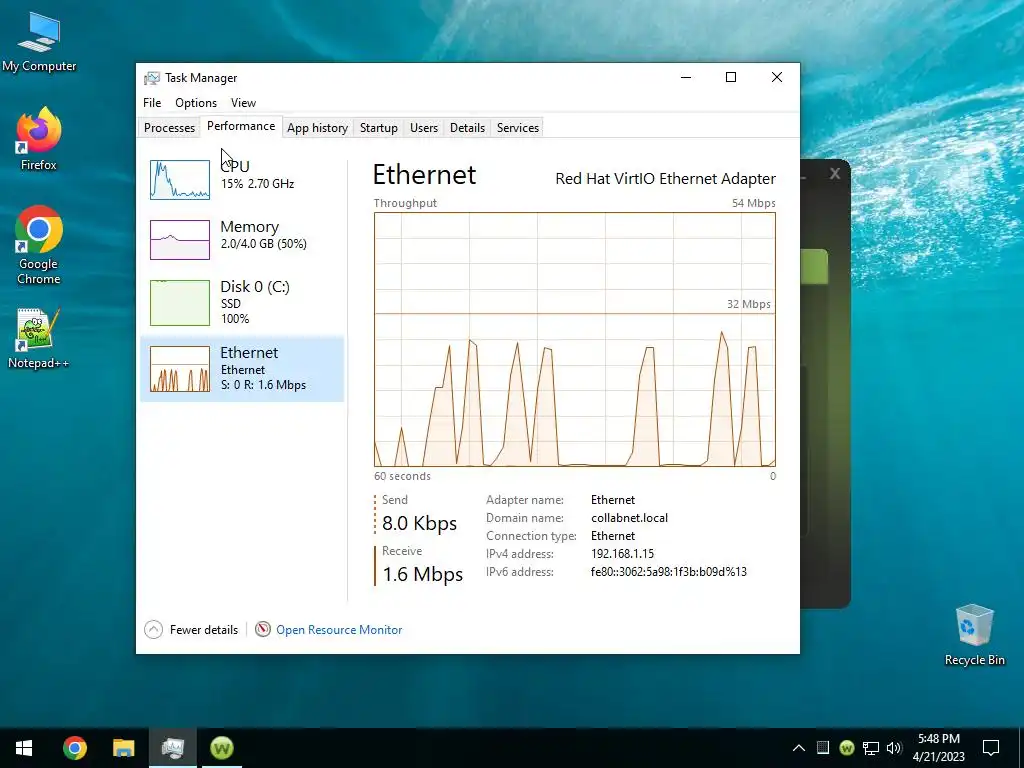Open the Recycle Bin
The height and width of the screenshot is (768, 1024).
click(x=974, y=635)
